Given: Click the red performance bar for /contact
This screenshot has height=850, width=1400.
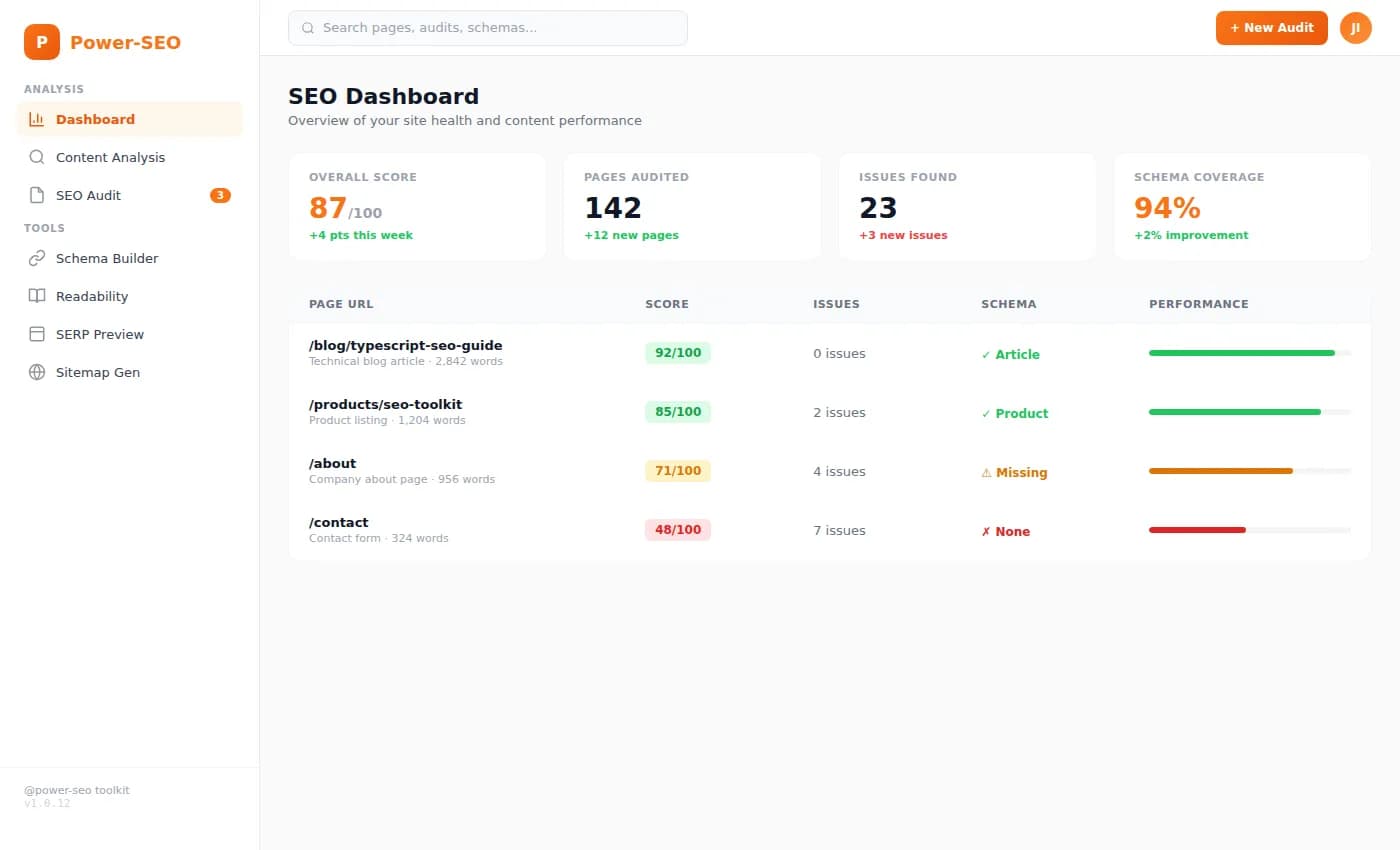Looking at the screenshot, I should [x=1197, y=530].
